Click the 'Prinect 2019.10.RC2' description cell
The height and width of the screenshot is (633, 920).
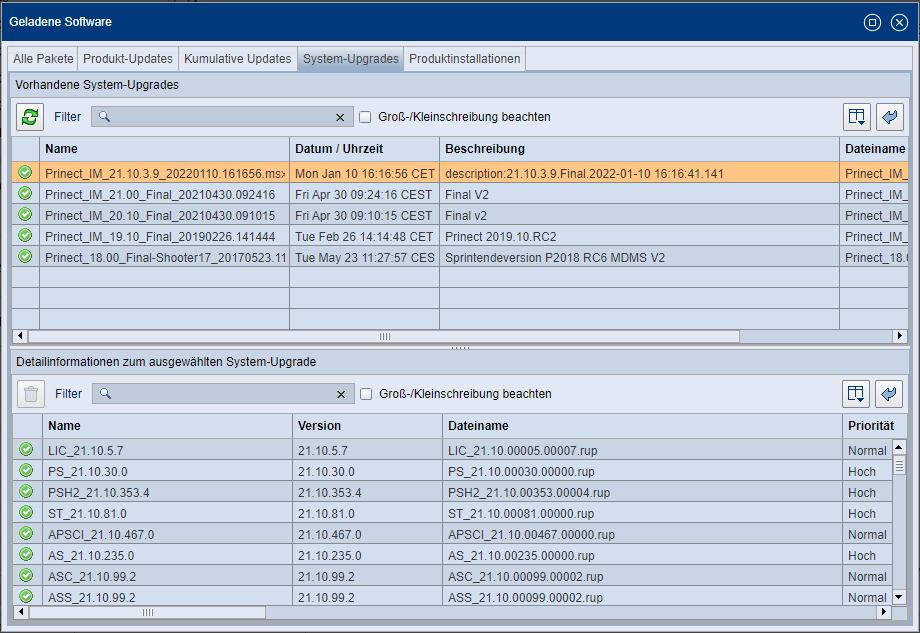click(x=640, y=236)
